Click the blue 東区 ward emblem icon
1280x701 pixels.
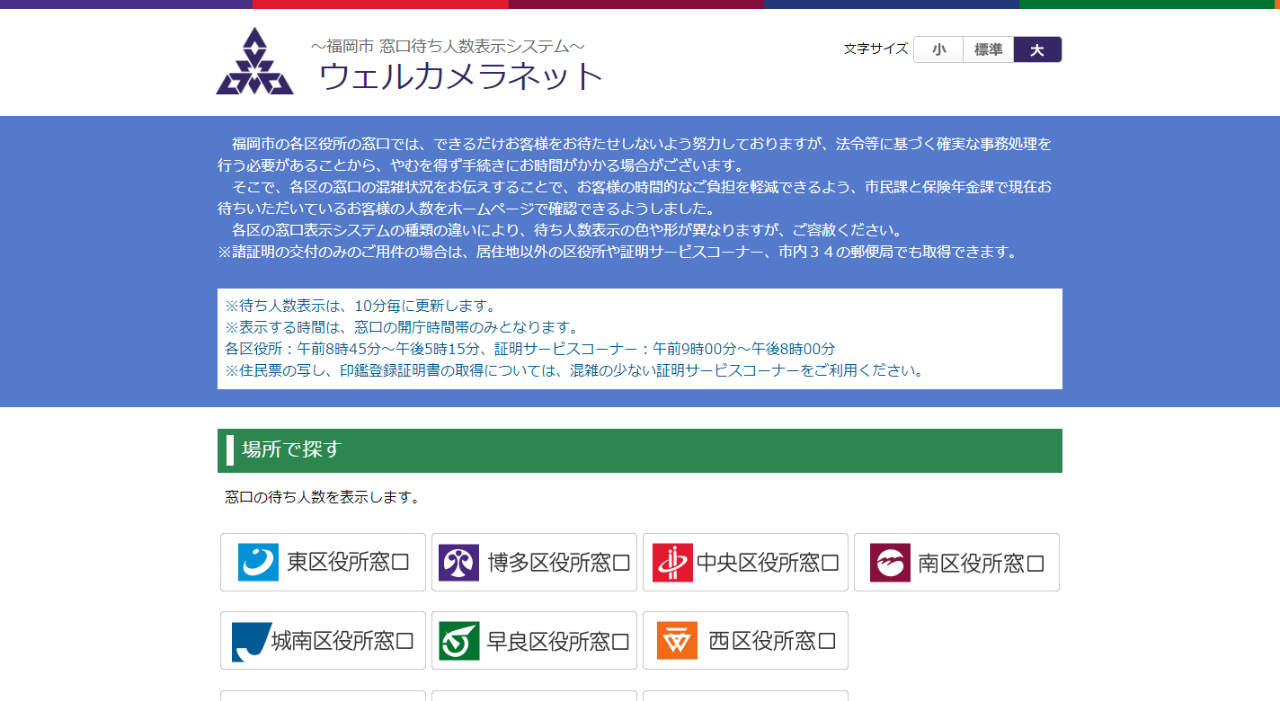(x=258, y=562)
